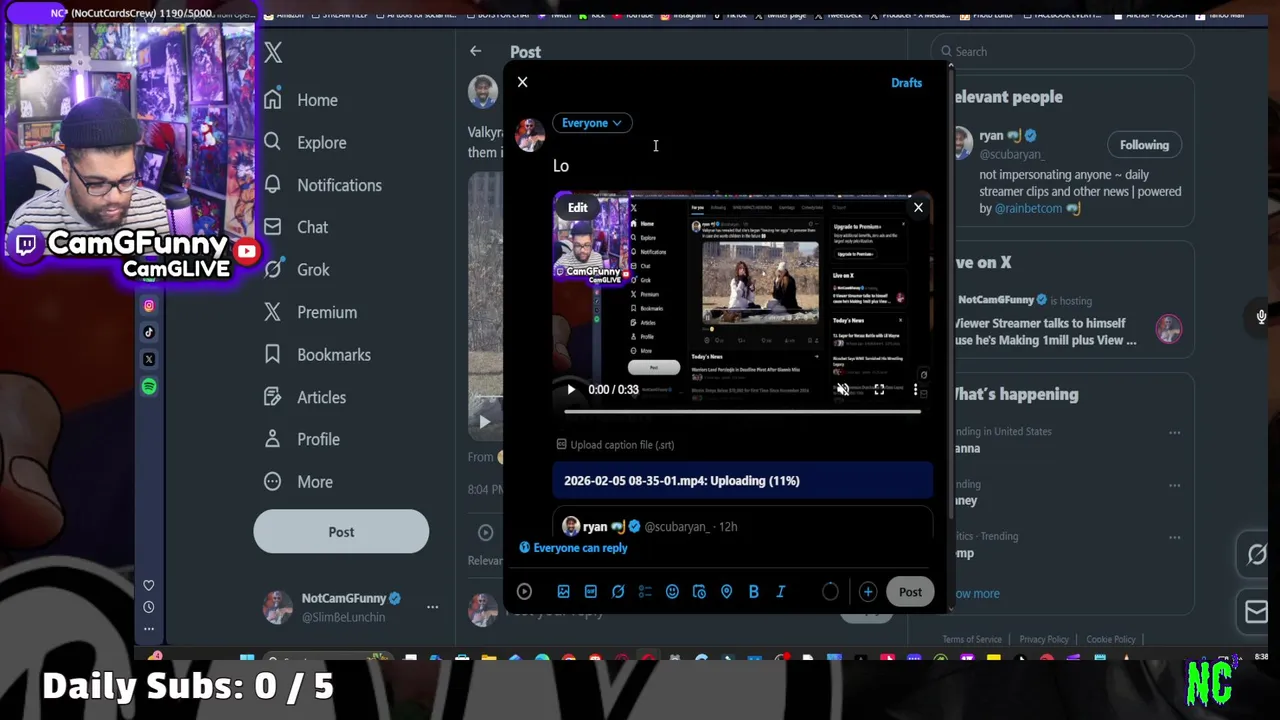The width and height of the screenshot is (1280, 720).
Task: Expand the More menu in sidebar
Action: tap(298, 482)
